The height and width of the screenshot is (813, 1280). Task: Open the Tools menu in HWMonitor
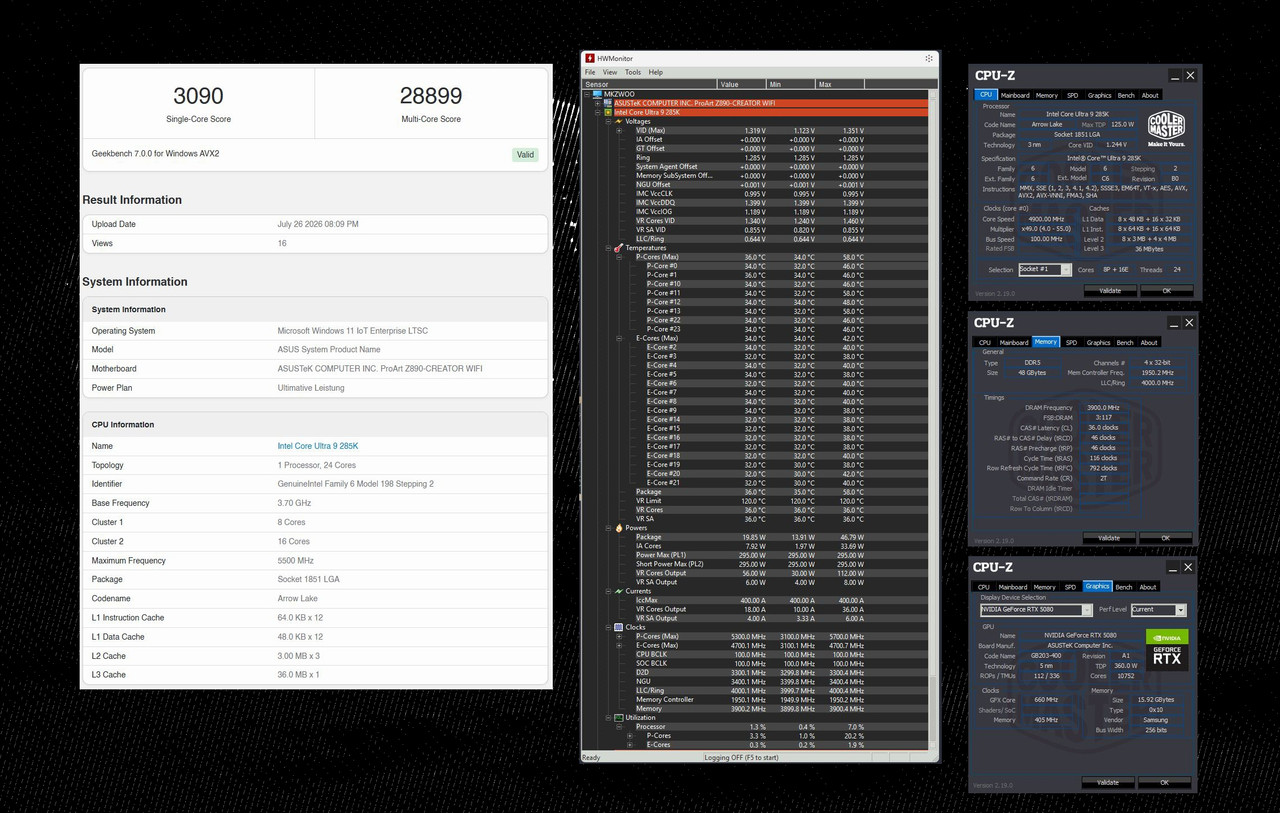click(x=633, y=72)
